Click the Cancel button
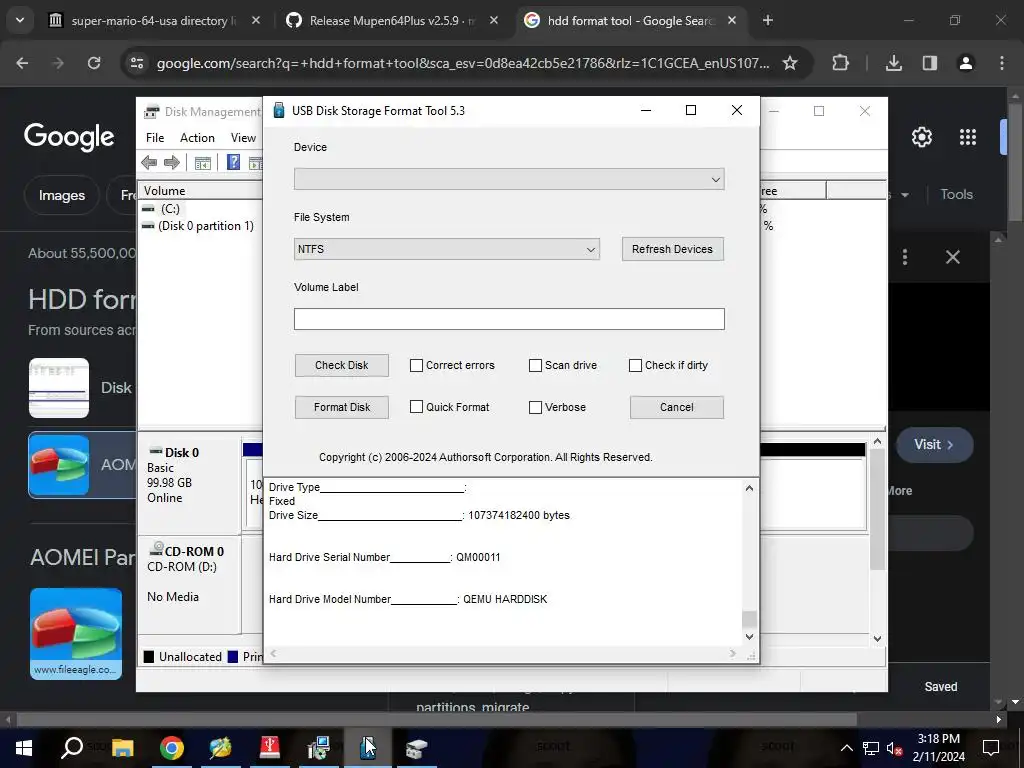The height and width of the screenshot is (768, 1024). pyautogui.click(x=677, y=407)
